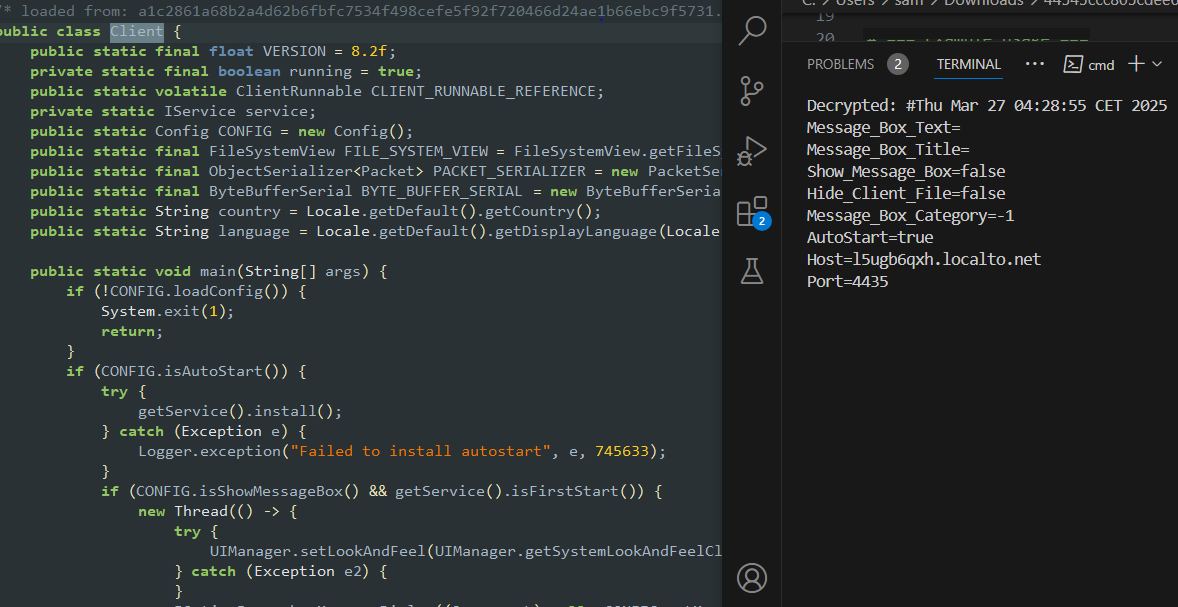Viewport: 1178px width, 607px height.
Task: Click the Decrypted timestamp line
Action: click(x=987, y=106)
